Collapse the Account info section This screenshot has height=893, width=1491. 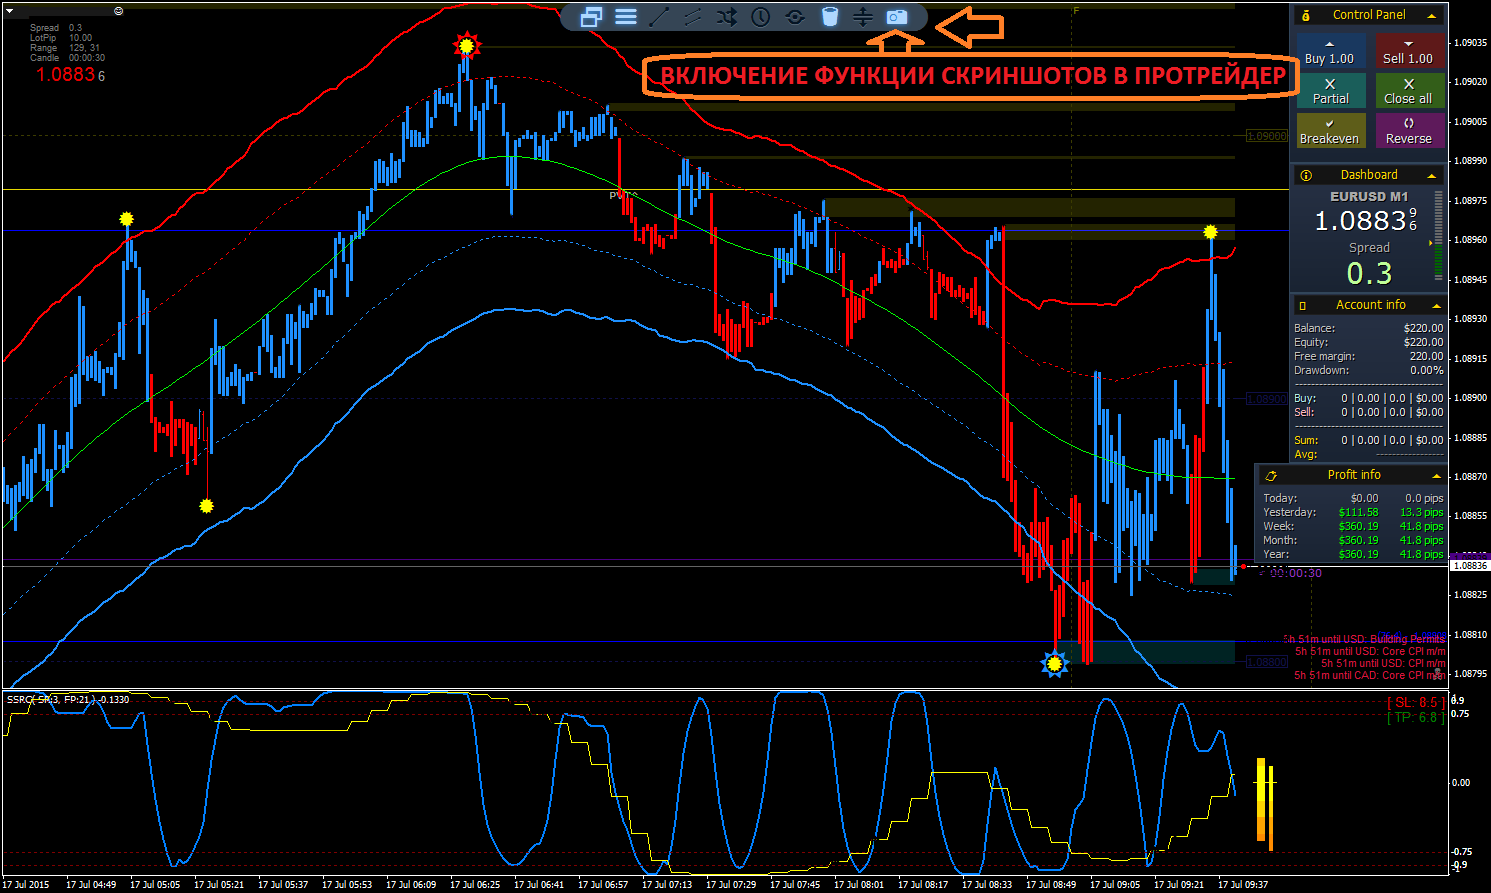(x=1437, y=306)
